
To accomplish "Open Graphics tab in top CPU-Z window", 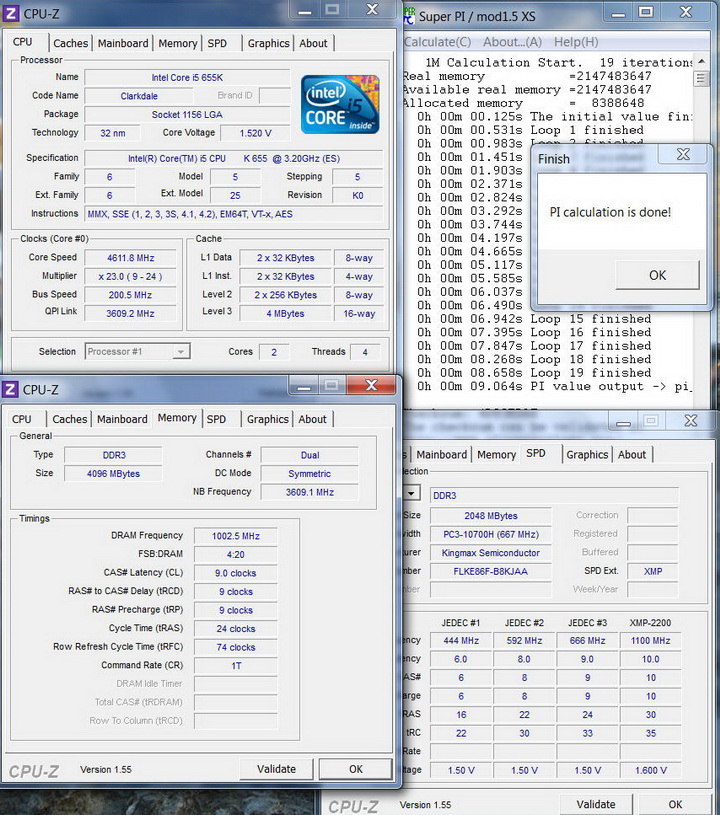I will tap(268, 43).
